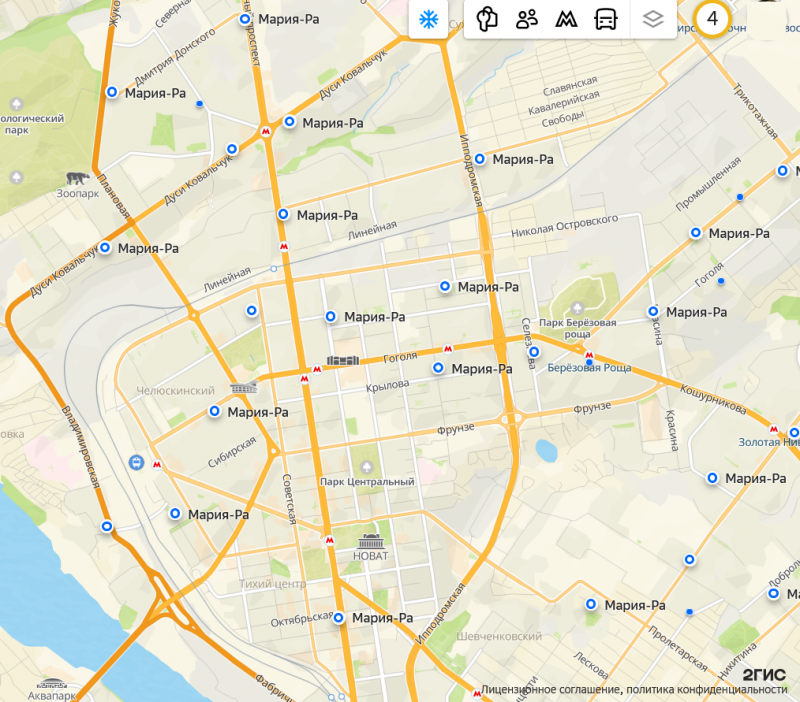Select the Зоопарк polar bear landmark icon
The image size is (800, 702).
[78, 179]
